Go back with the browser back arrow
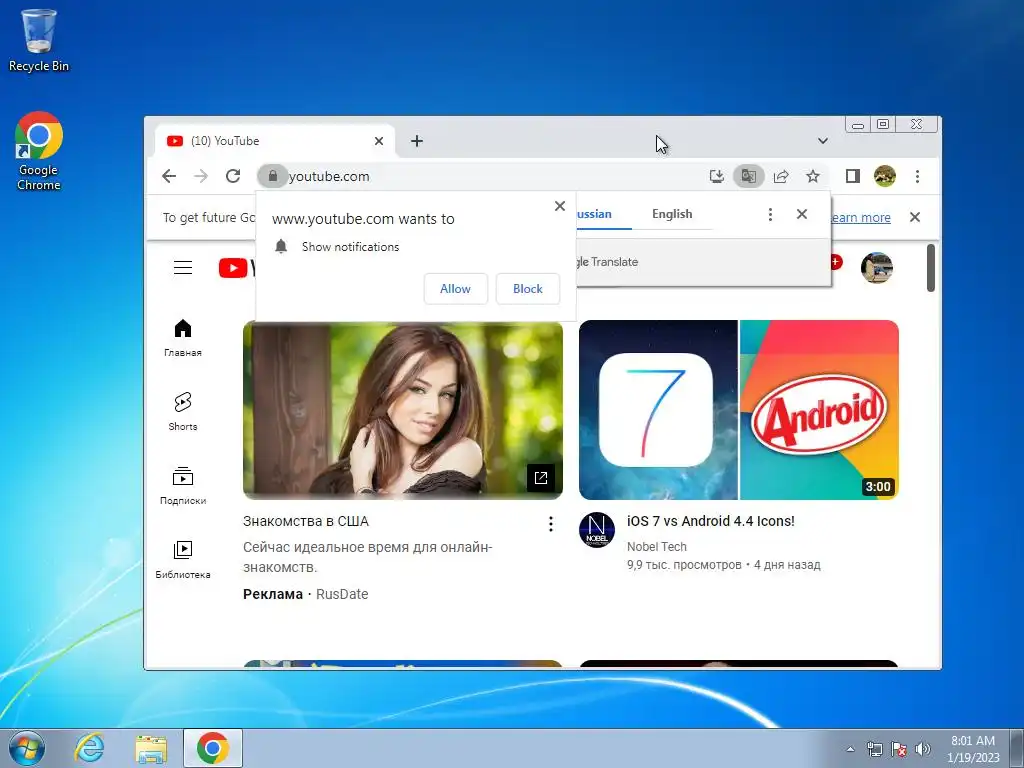Image resolution: width=1024 pixels, height=768 pixels. point(169,176)
